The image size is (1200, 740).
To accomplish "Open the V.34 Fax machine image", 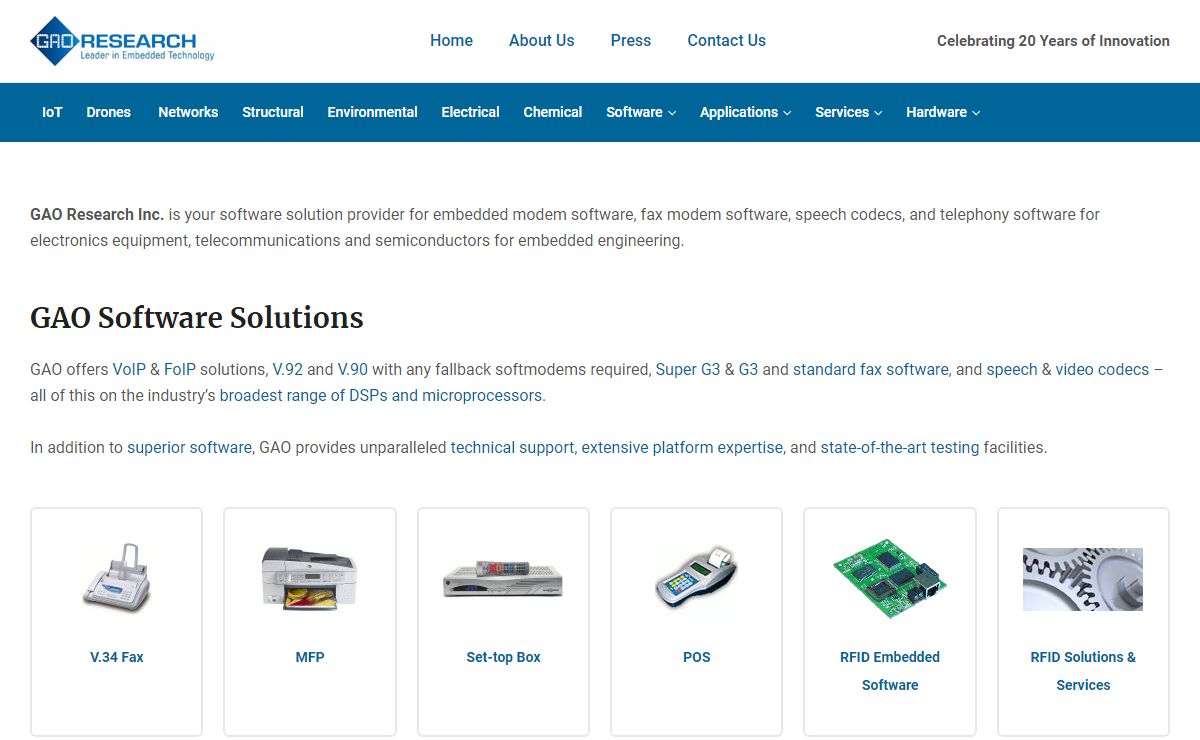I will [117, 578].
